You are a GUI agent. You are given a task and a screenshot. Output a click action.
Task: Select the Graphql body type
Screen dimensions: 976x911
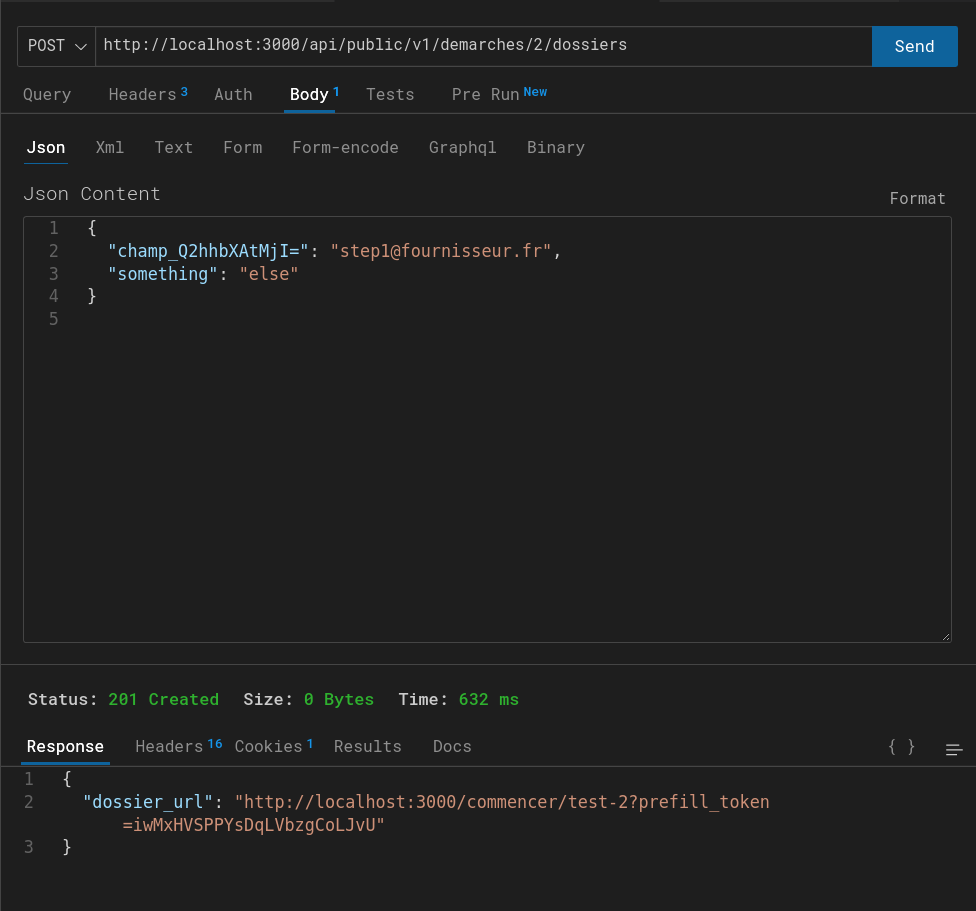tap(462, 147)
